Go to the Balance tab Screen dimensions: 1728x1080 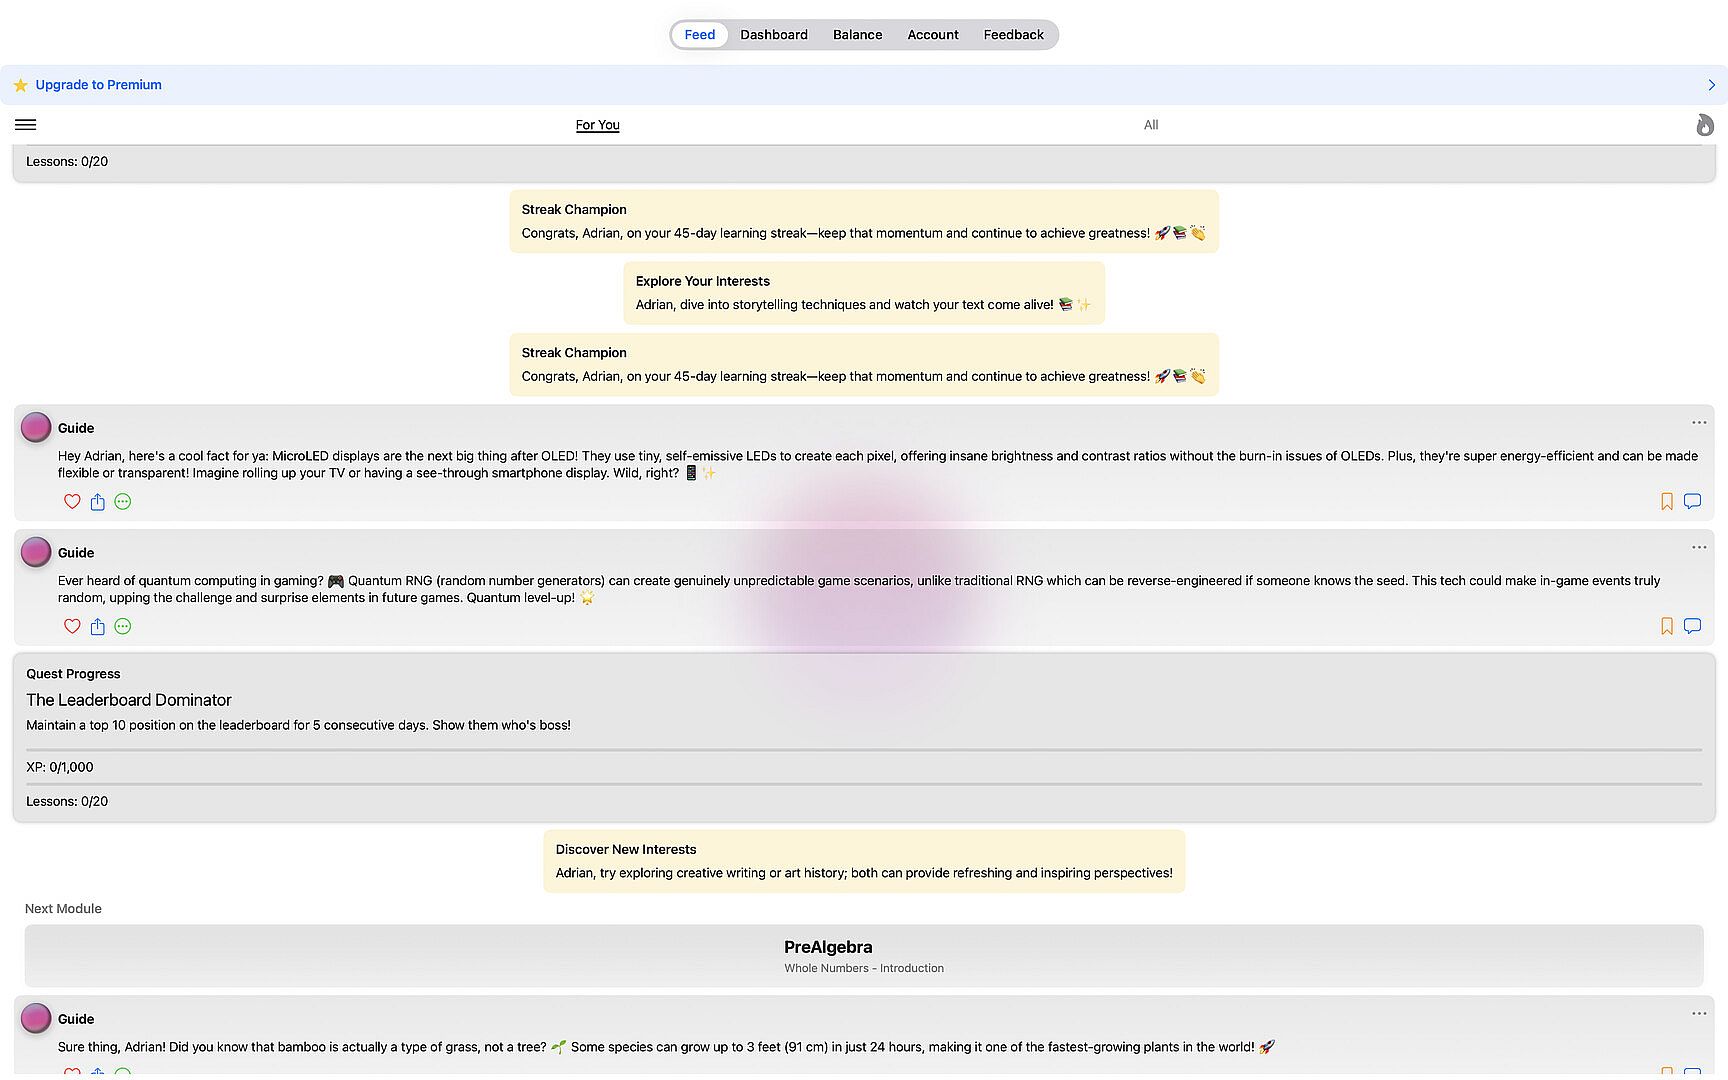tap(857, 35)
